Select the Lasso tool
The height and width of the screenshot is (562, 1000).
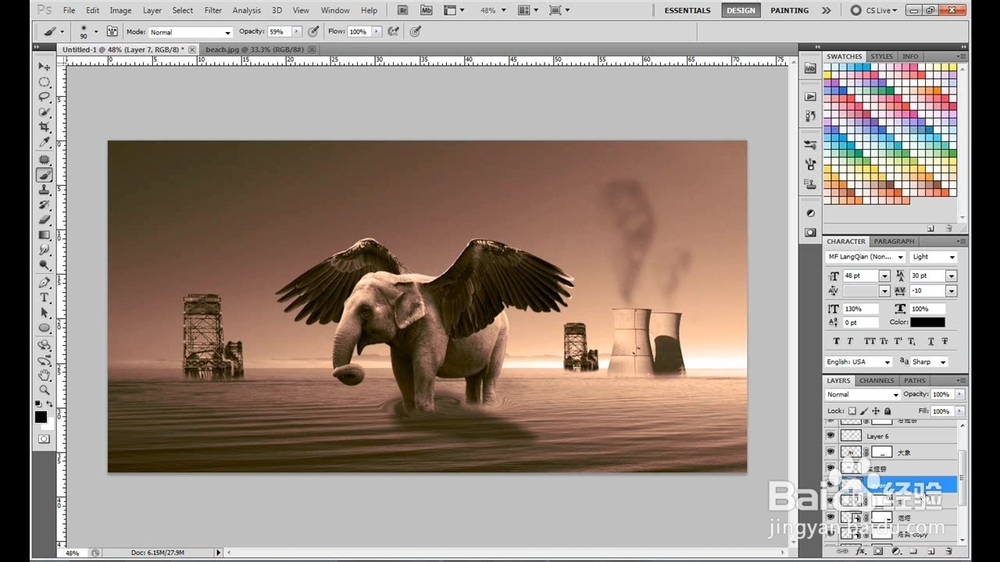pyautogui.click(x=44, y=97)
